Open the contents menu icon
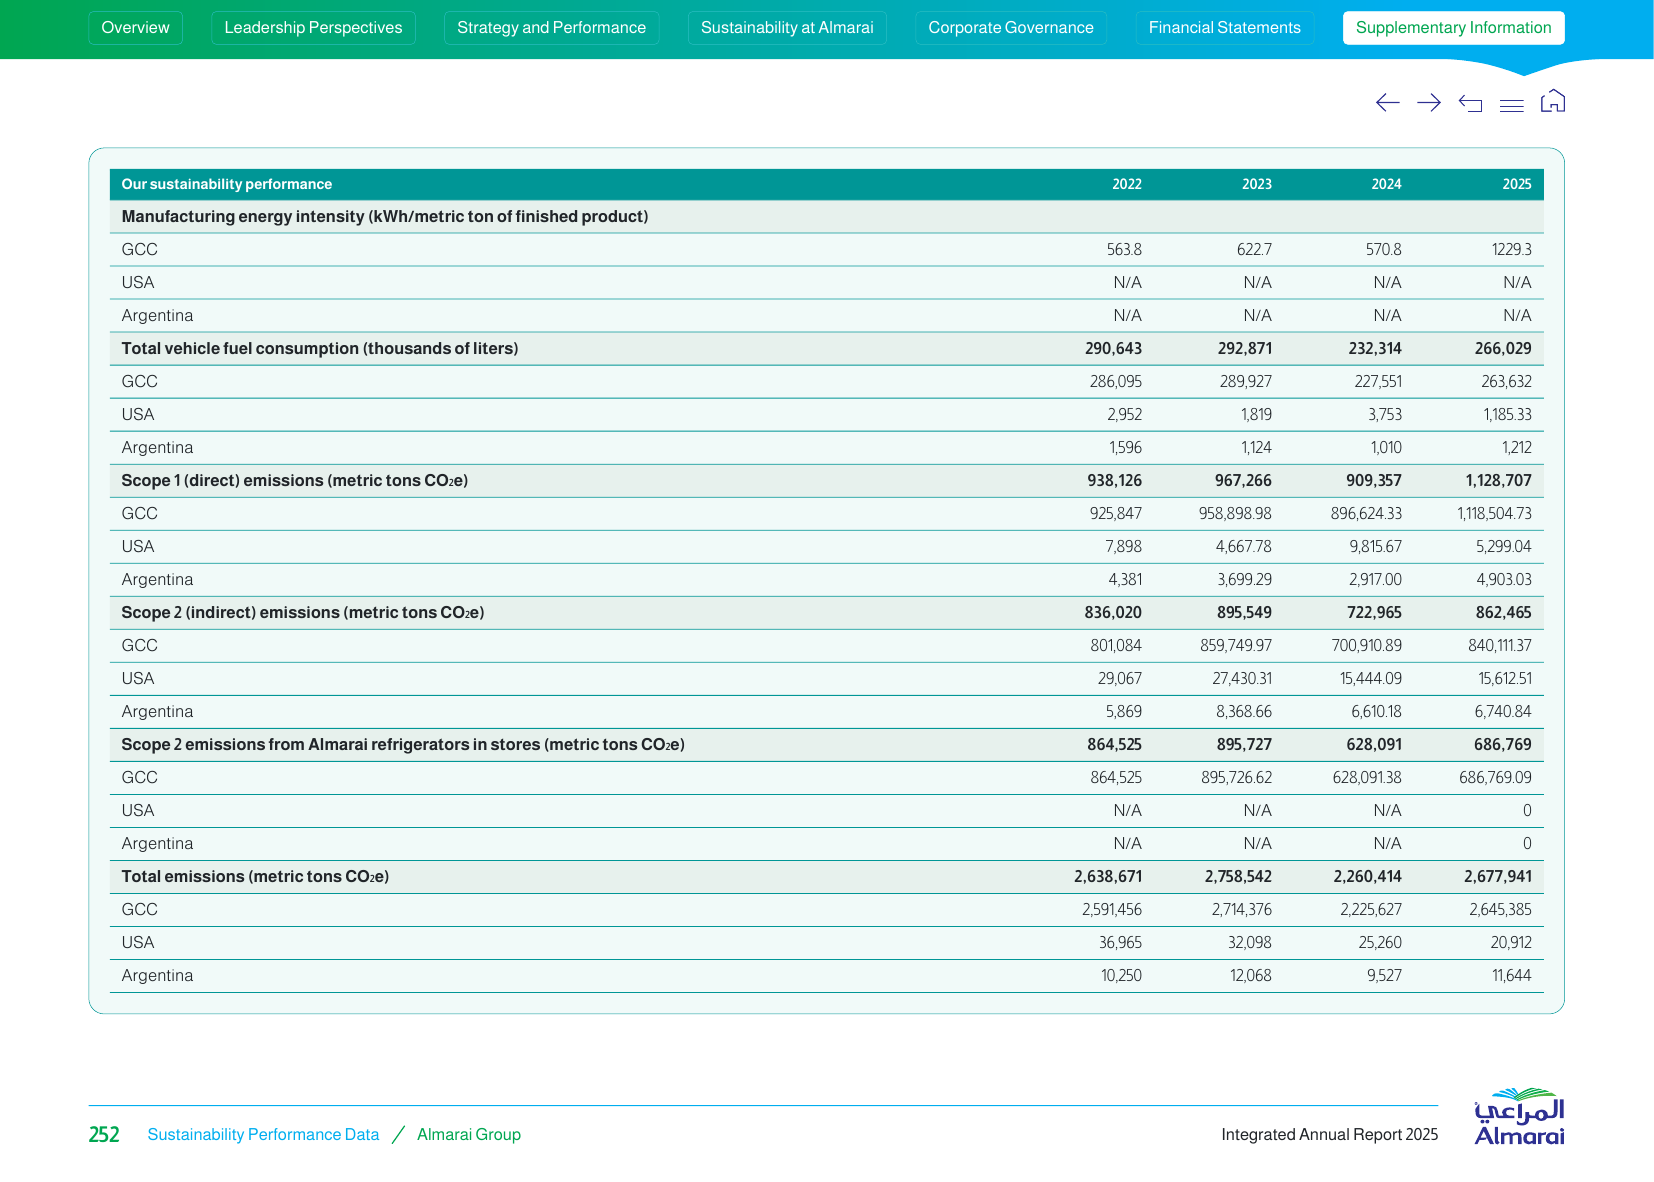 coord(1512,105)
